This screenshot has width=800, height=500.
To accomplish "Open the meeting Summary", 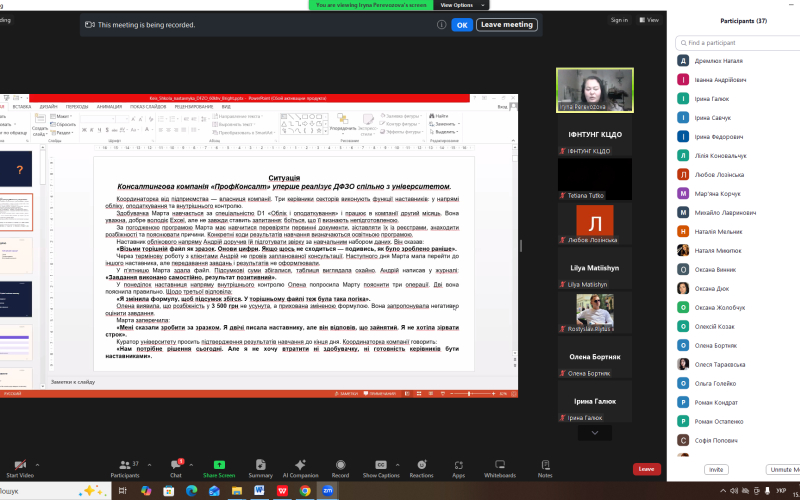I will pos(261,468).
